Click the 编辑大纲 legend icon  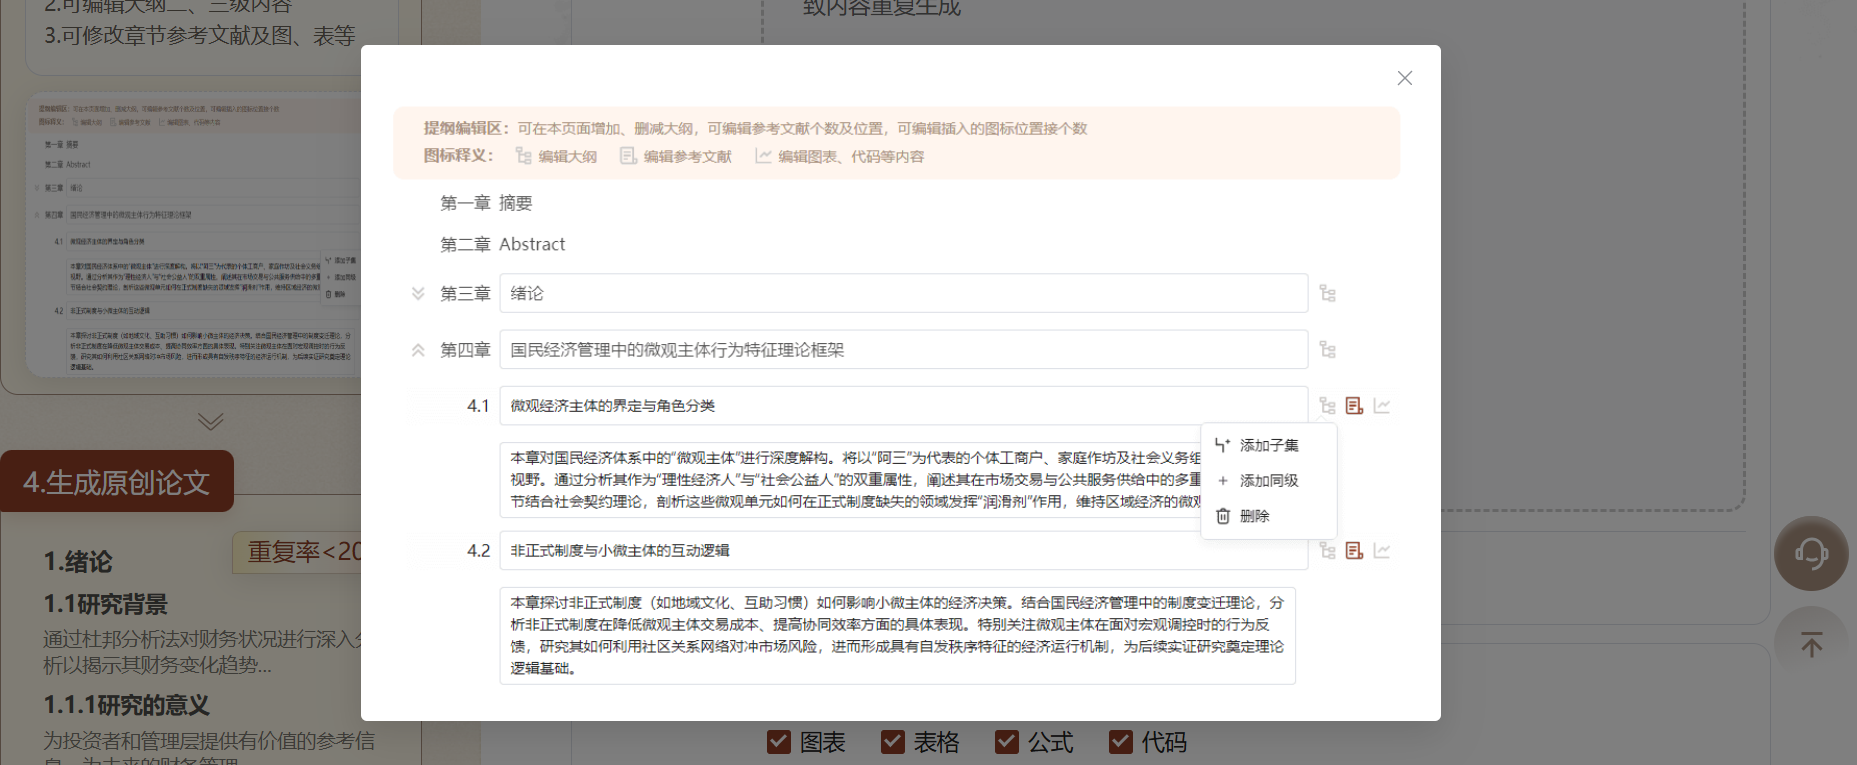(x=523, y=156)
